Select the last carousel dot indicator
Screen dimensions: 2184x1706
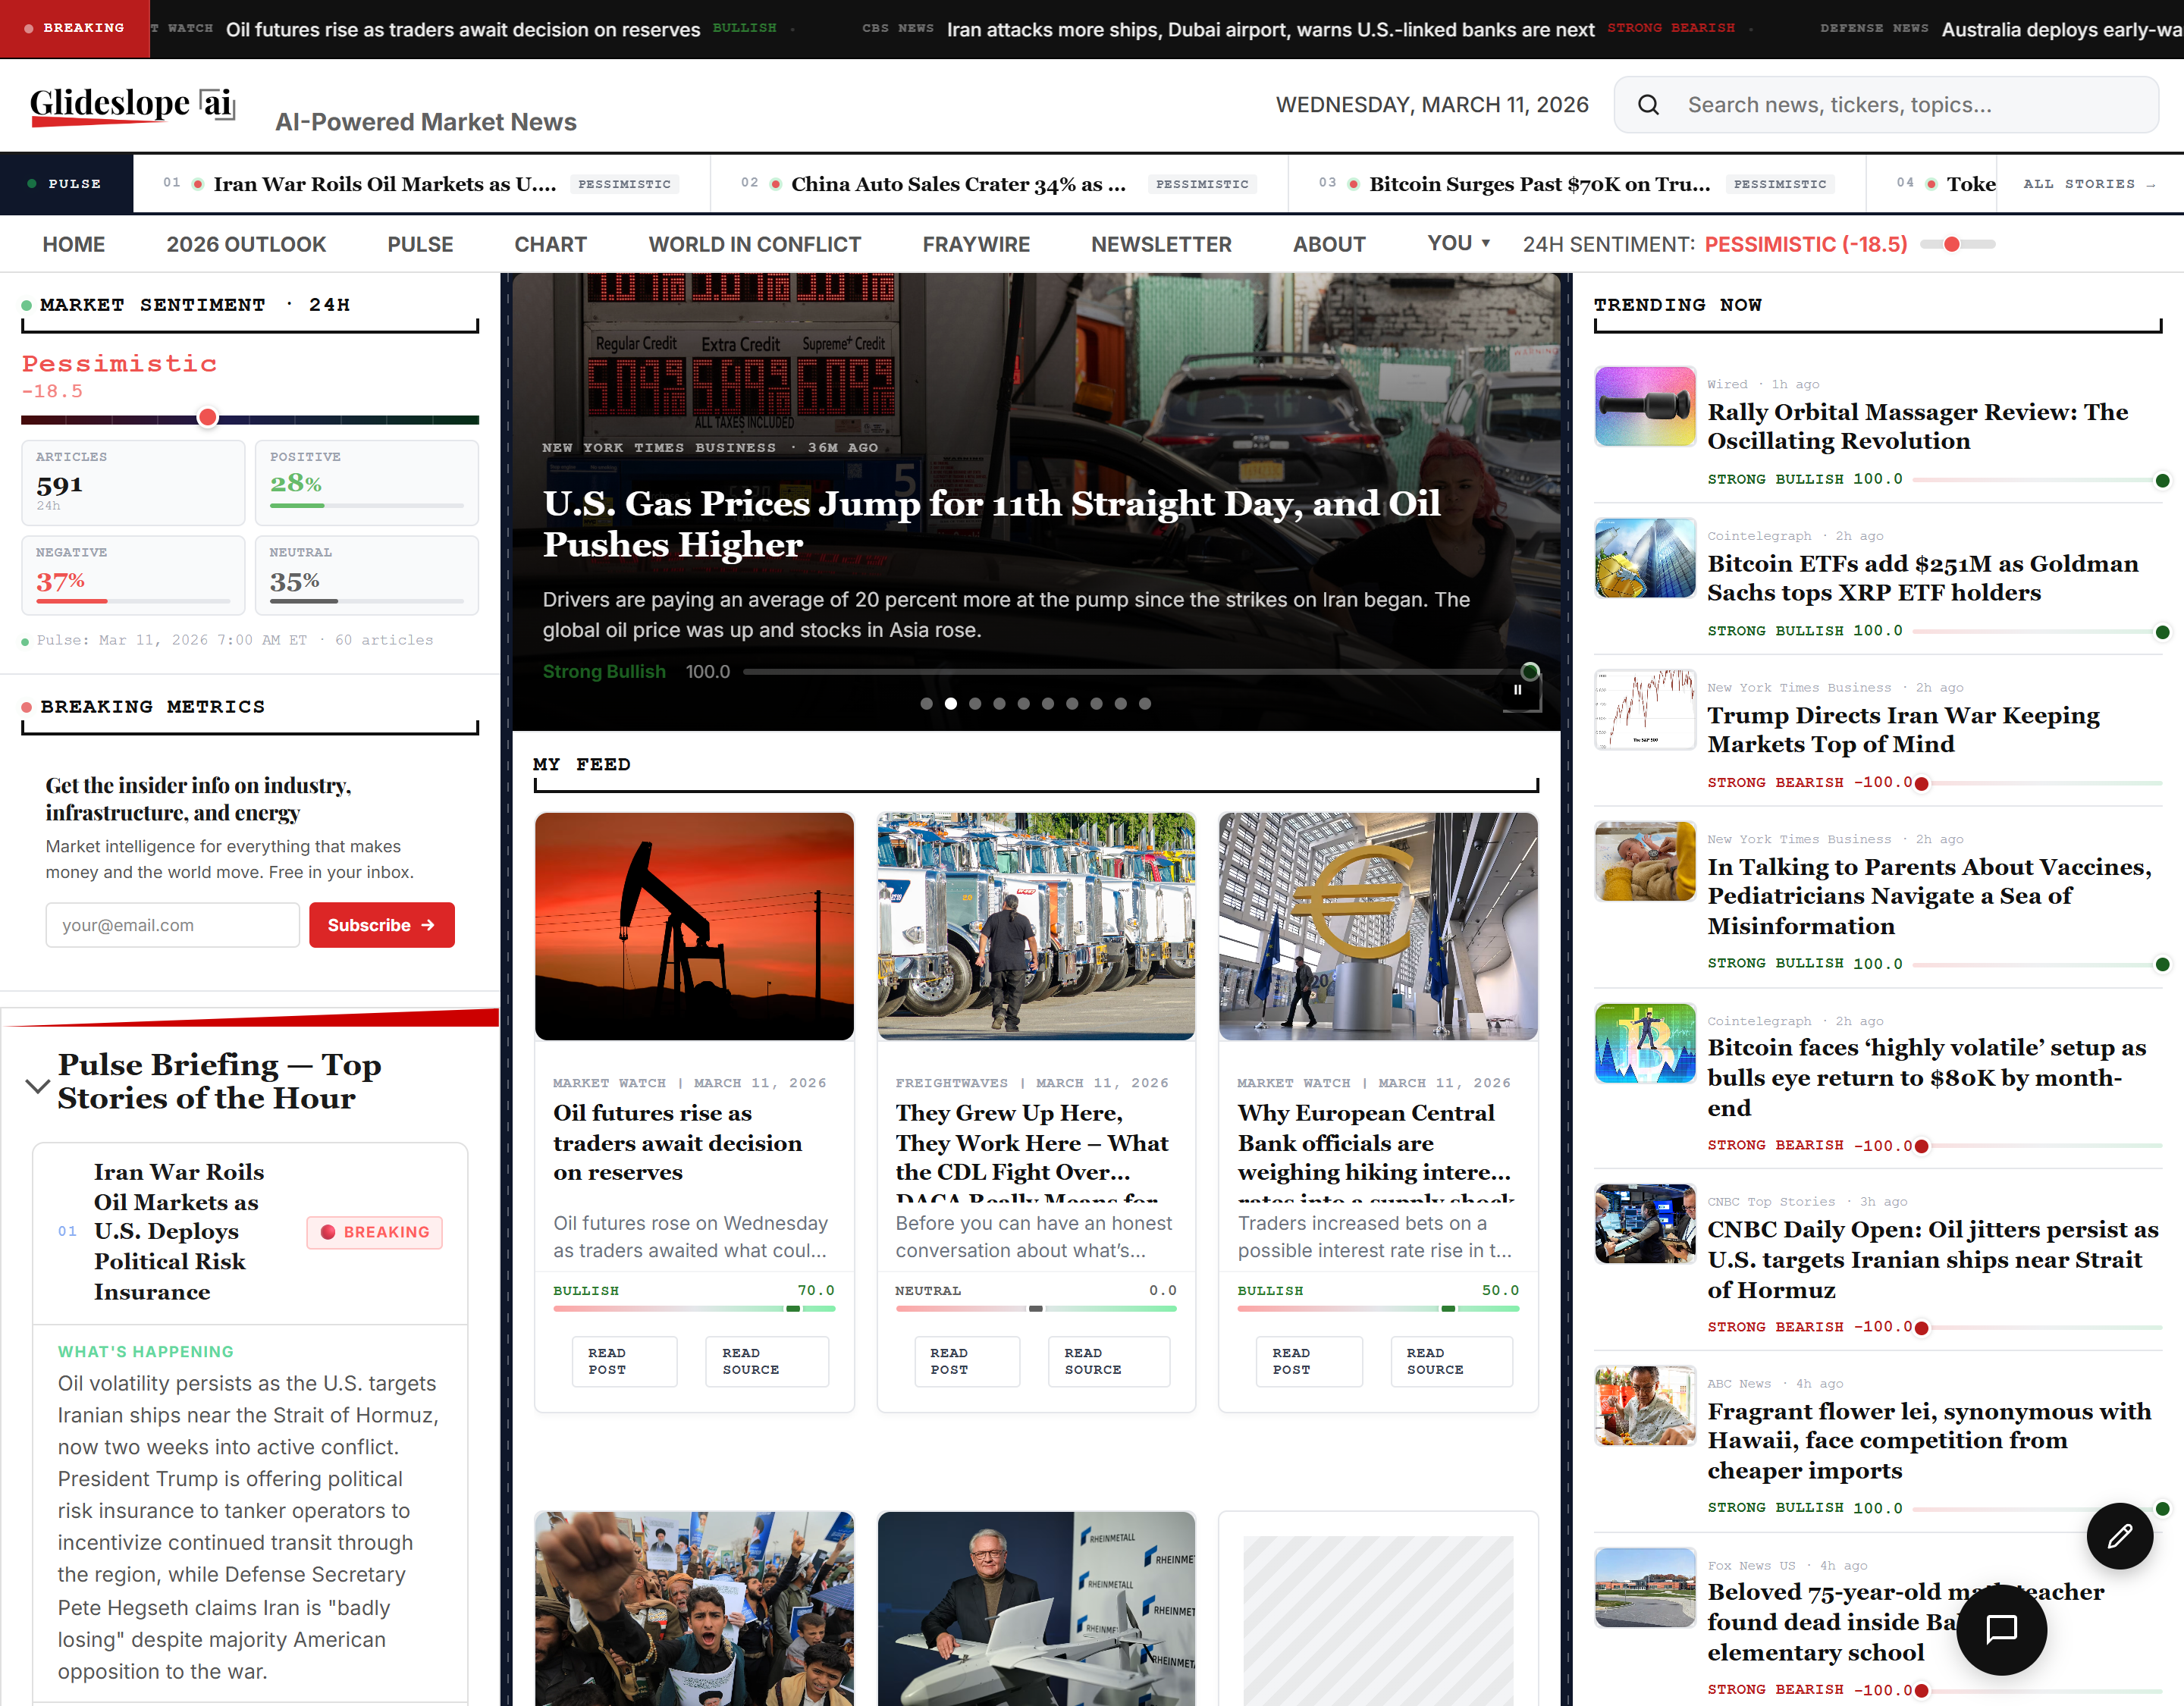pyautogui.click(x=1145, y=704)
